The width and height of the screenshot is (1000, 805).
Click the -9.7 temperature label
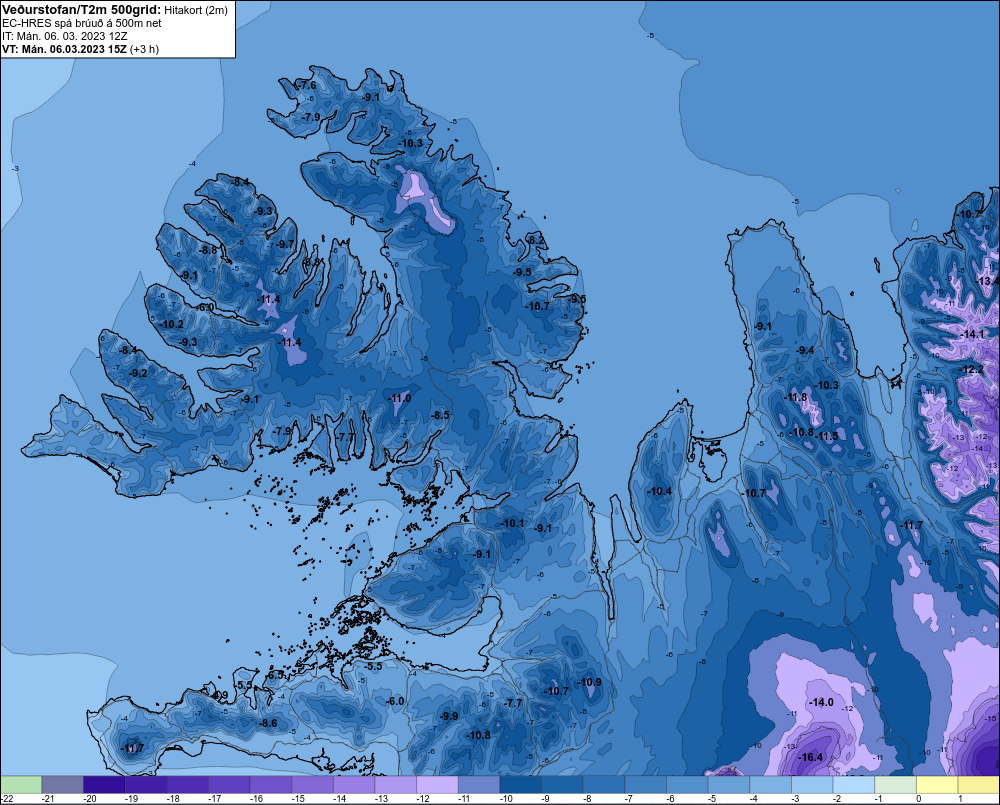[284, 244]
